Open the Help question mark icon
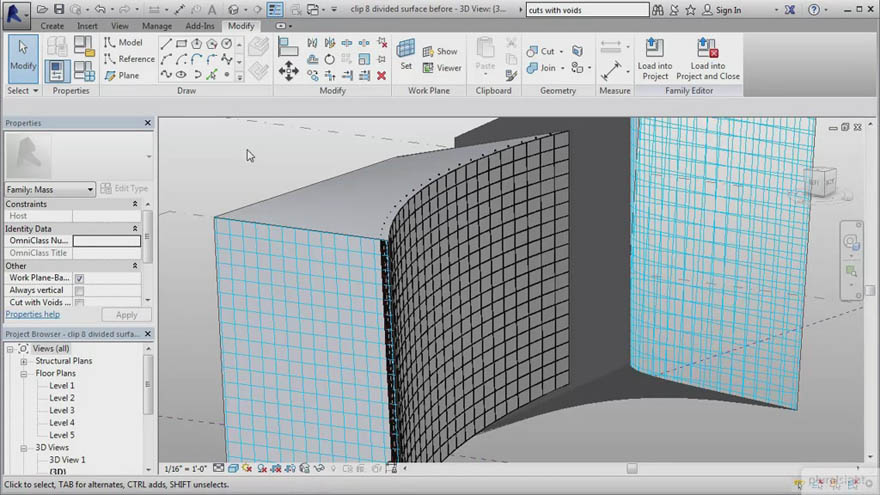 (x=814, y=10)
